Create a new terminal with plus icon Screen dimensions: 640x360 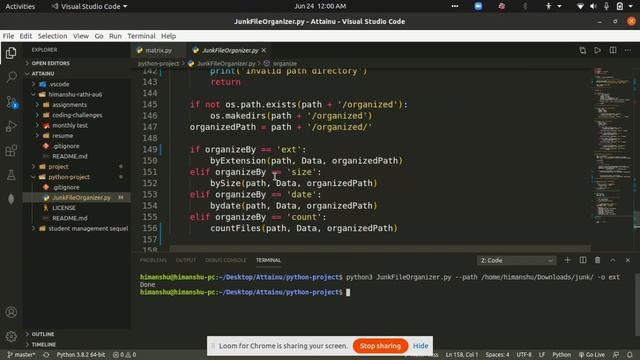click(x=567, y=260)
